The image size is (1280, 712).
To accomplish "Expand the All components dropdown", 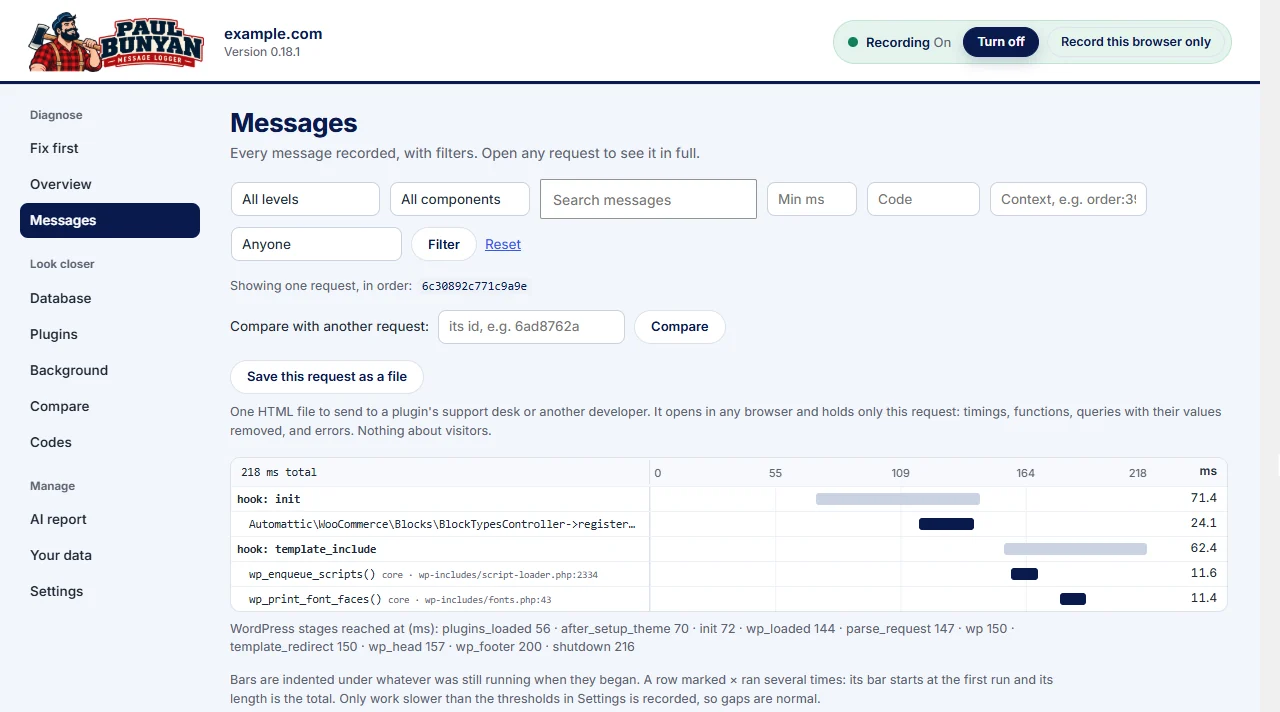I will [460, 199].
